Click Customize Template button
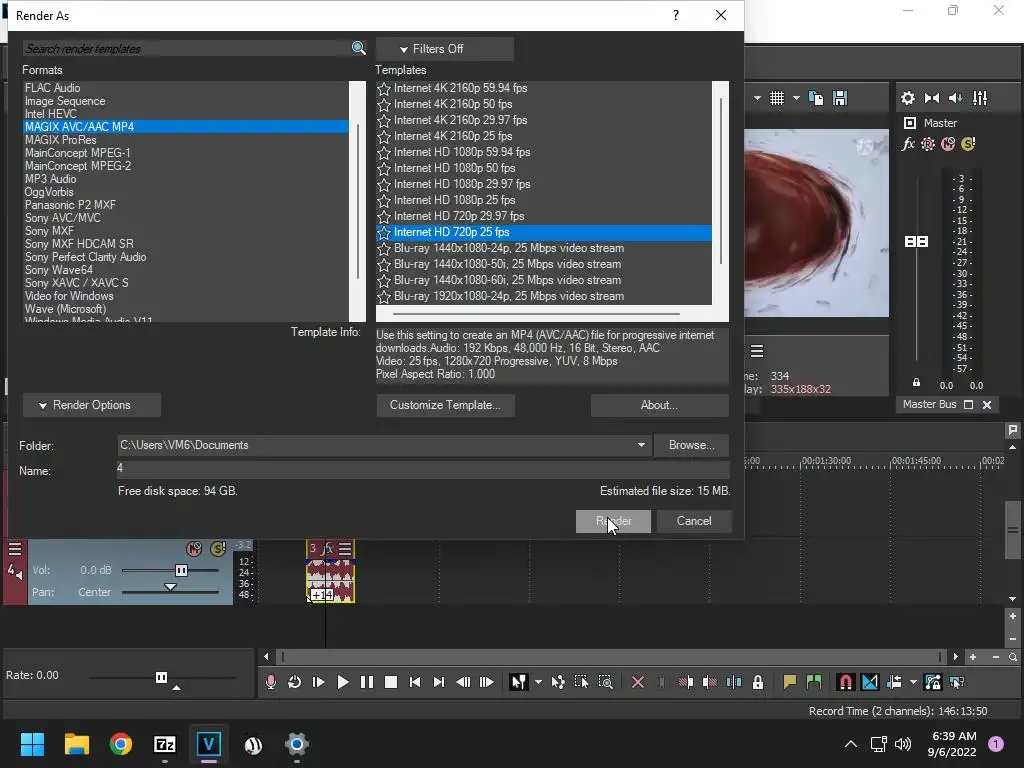 click(445, 405)
